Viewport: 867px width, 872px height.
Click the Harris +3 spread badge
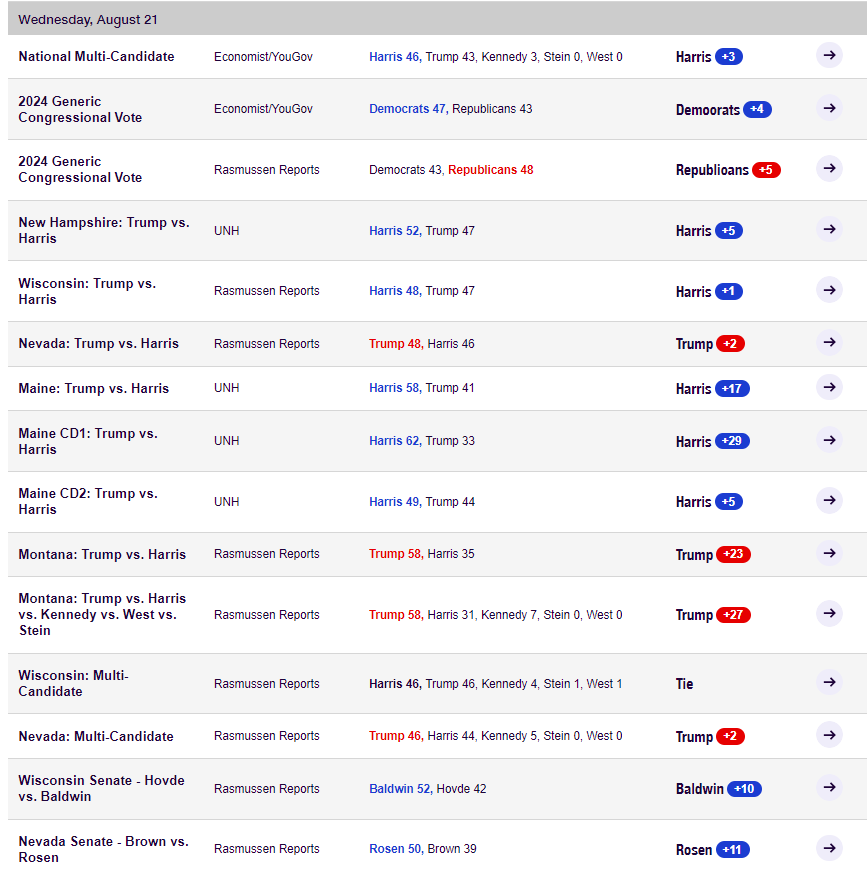(x=729, y=57)
